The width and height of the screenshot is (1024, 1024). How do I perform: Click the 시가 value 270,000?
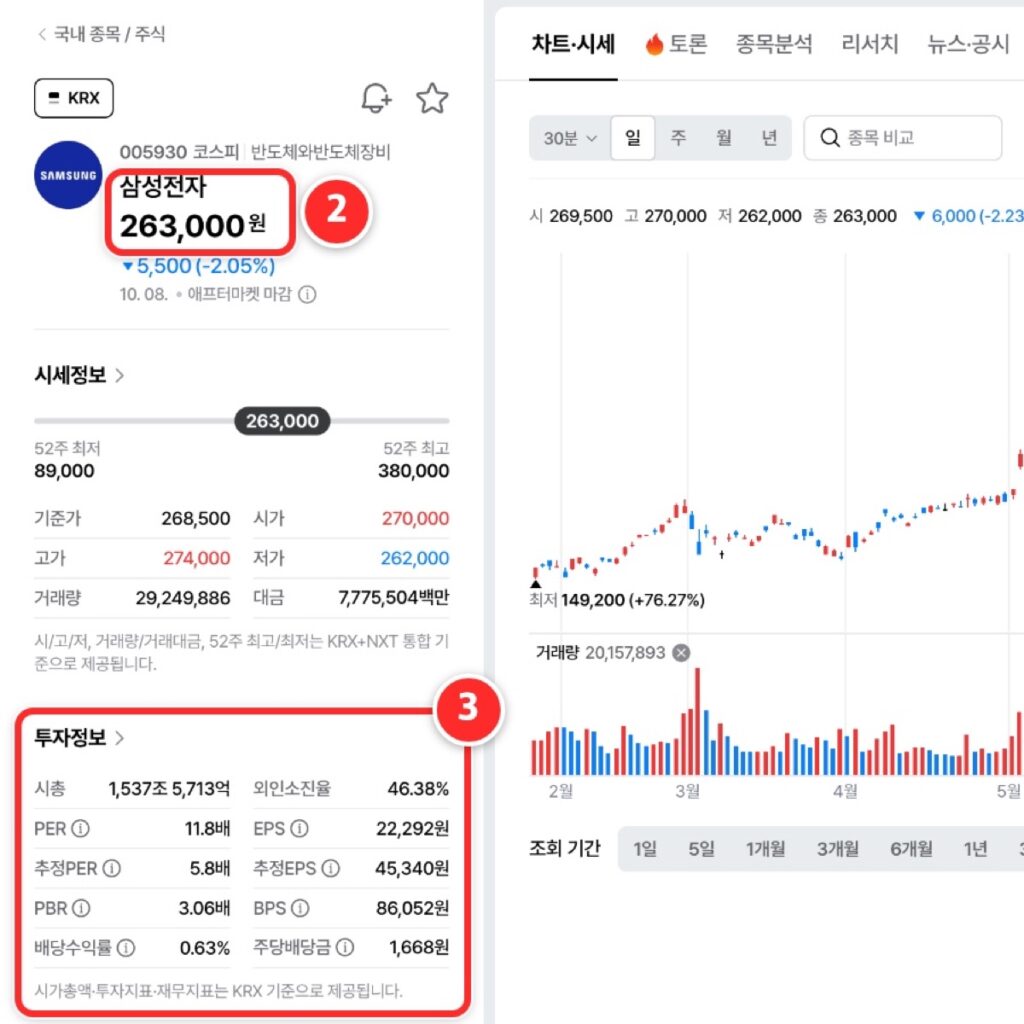click(415, 519)
